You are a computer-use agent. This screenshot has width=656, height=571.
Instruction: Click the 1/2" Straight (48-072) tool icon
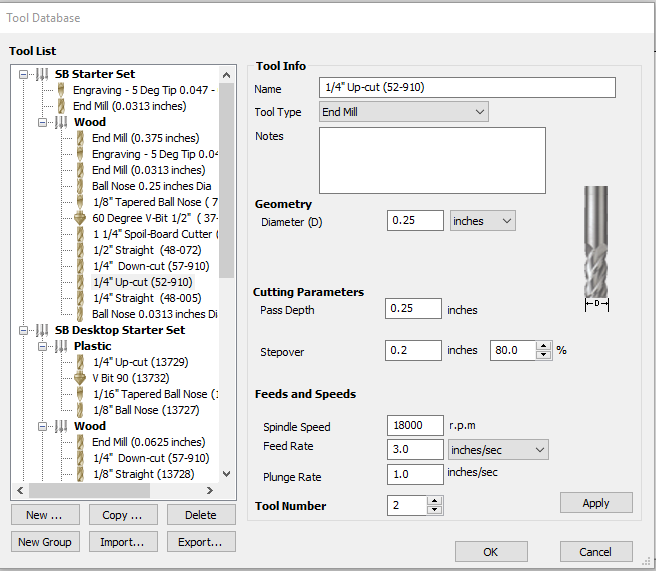(80, 250)
